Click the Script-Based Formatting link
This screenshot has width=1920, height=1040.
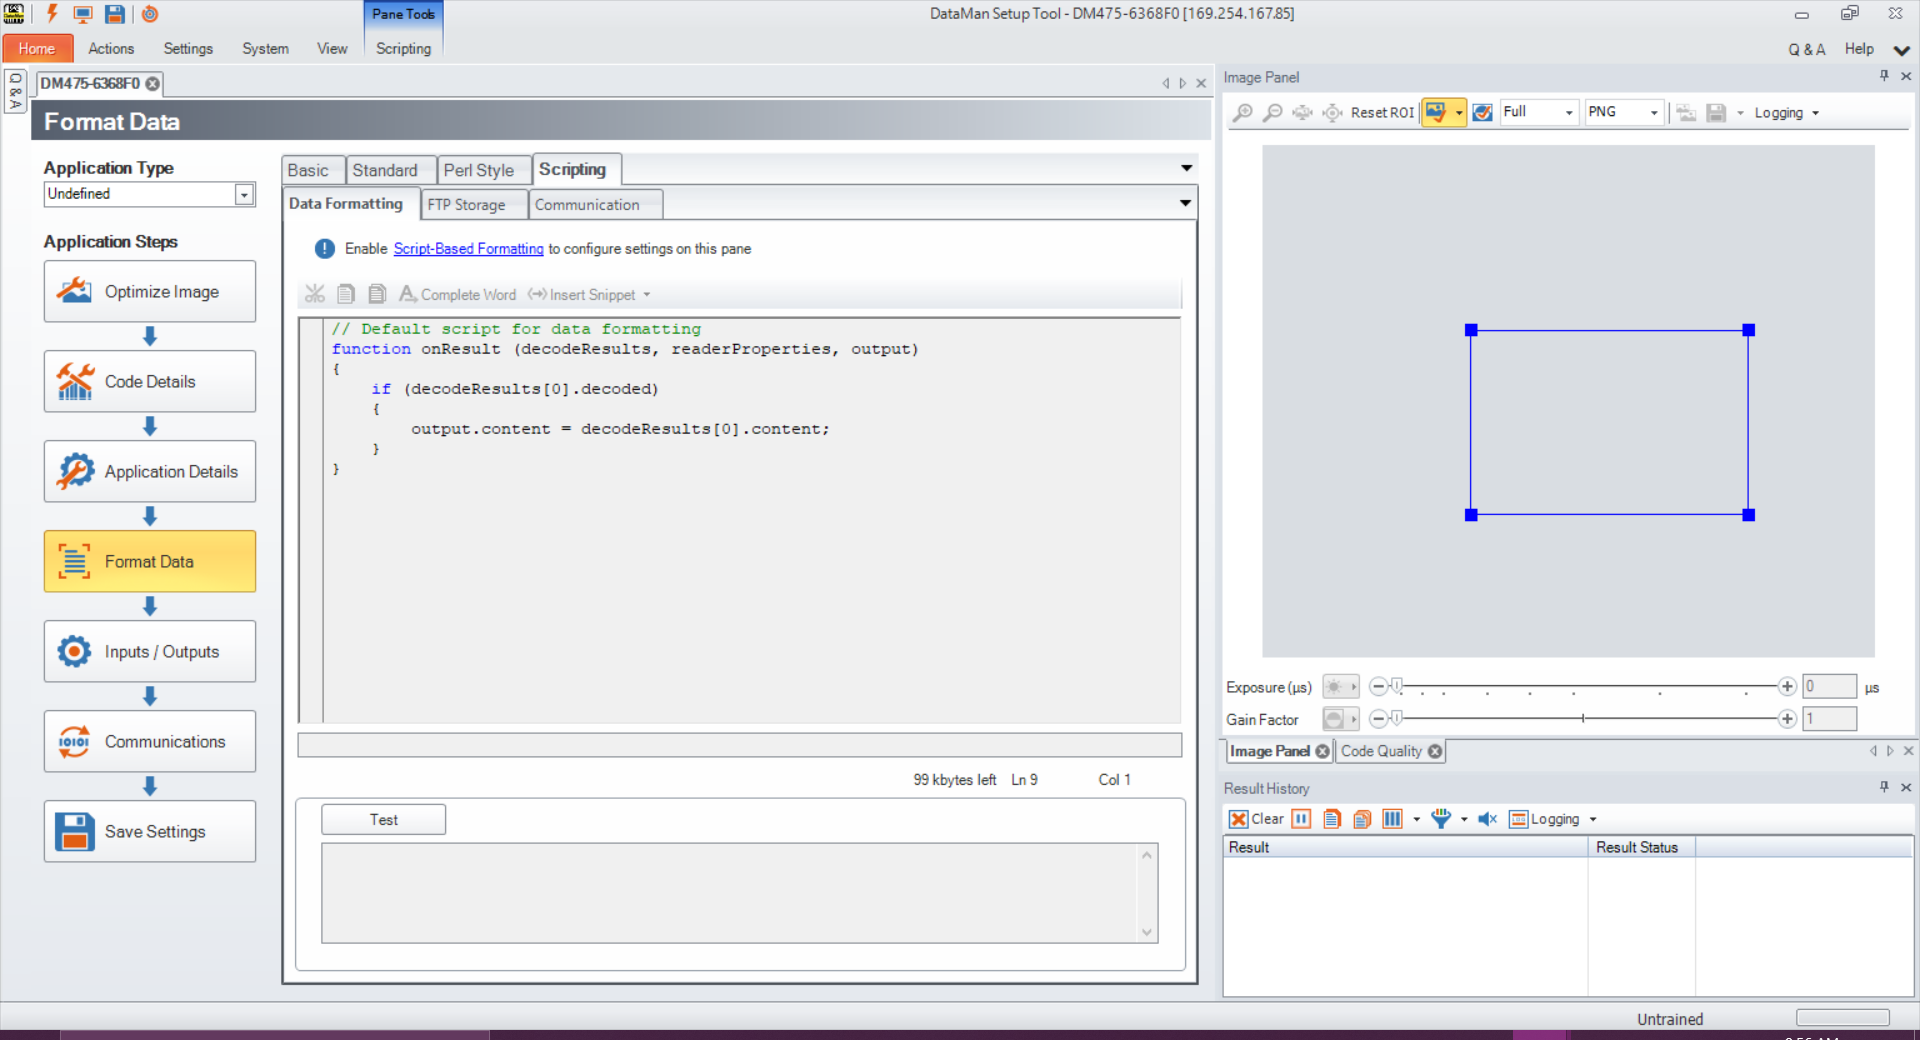(468, 249)
